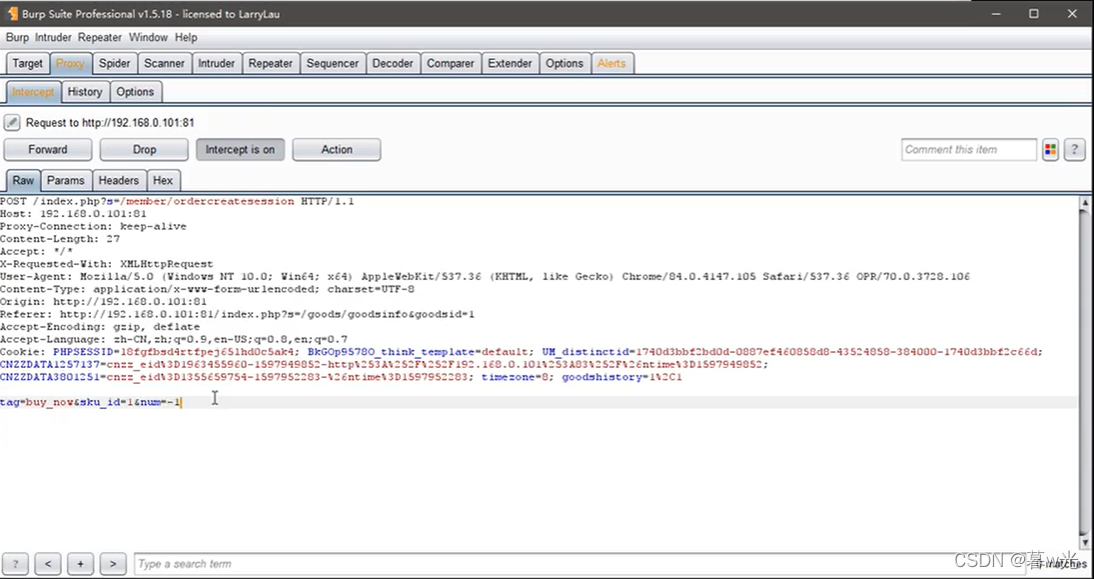Click the + search options button
This screenshot has height=579, width=1094.
(x=81, y=564)
